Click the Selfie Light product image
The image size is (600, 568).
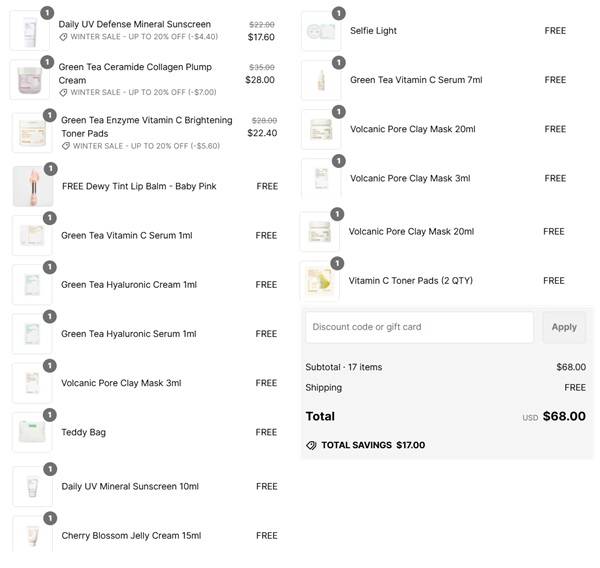[x=320, y=31]
